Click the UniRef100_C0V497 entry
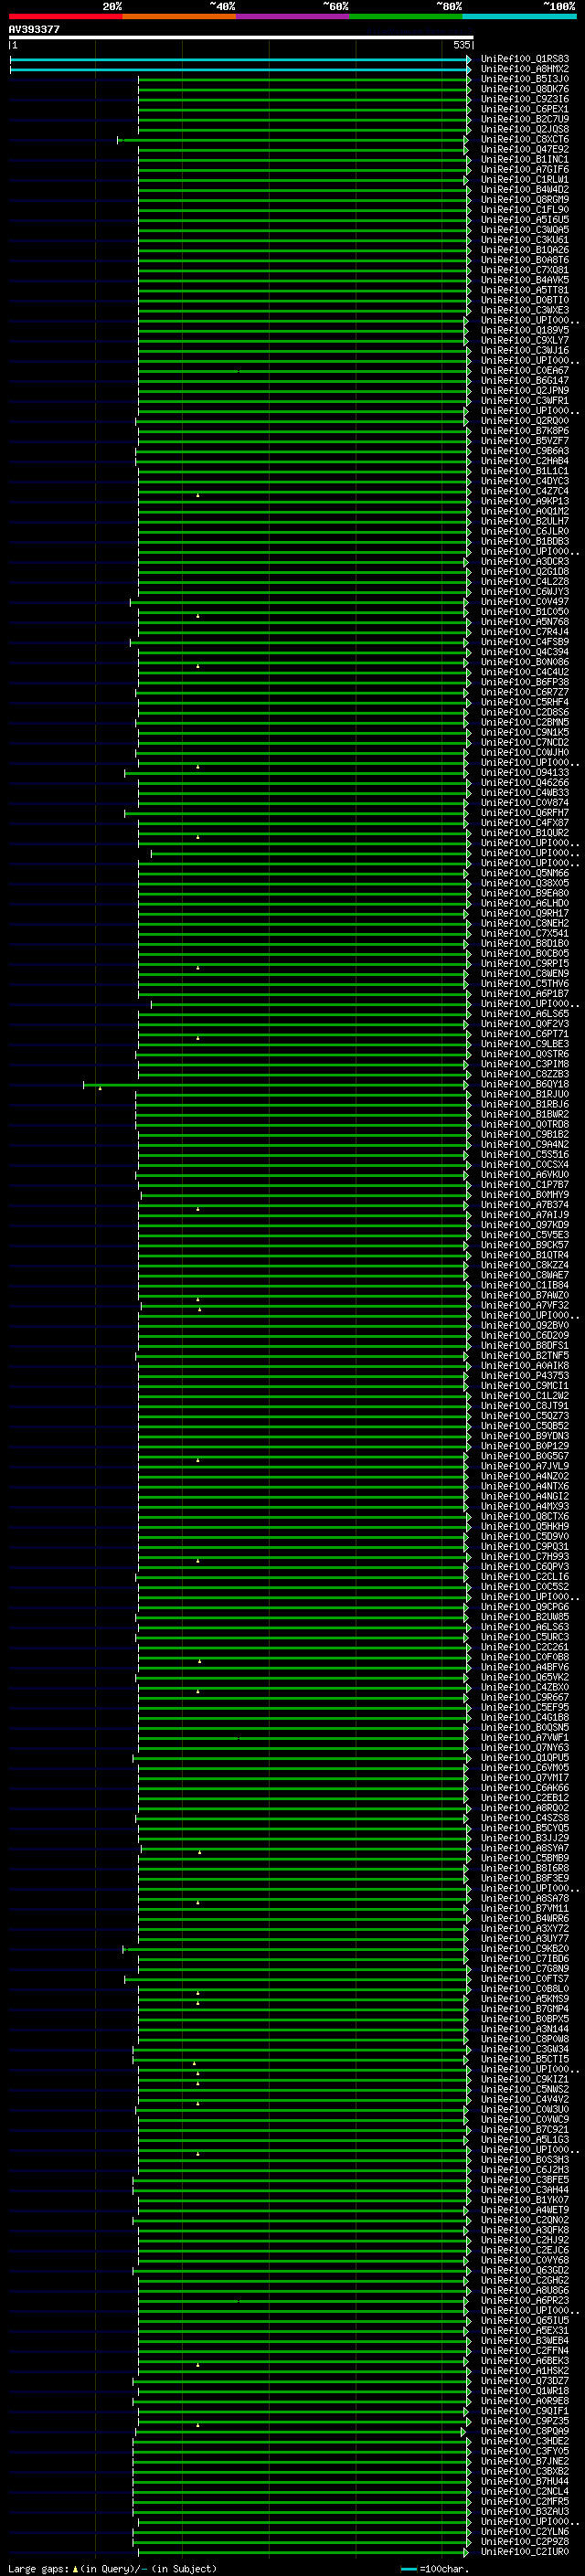585x2576 pixels. click(524, 601)
